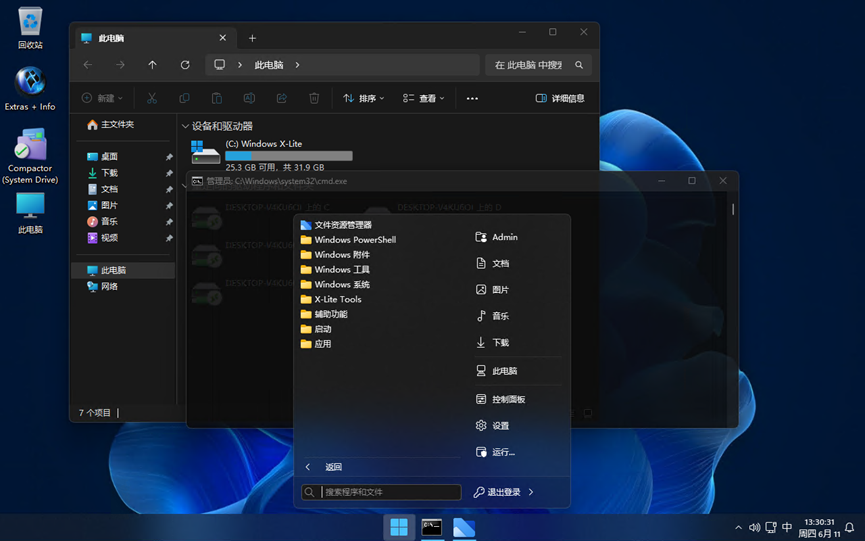Screen dimensions: 865x541
Task: Go forward in File Explorer
Action: tap(120, 65)
